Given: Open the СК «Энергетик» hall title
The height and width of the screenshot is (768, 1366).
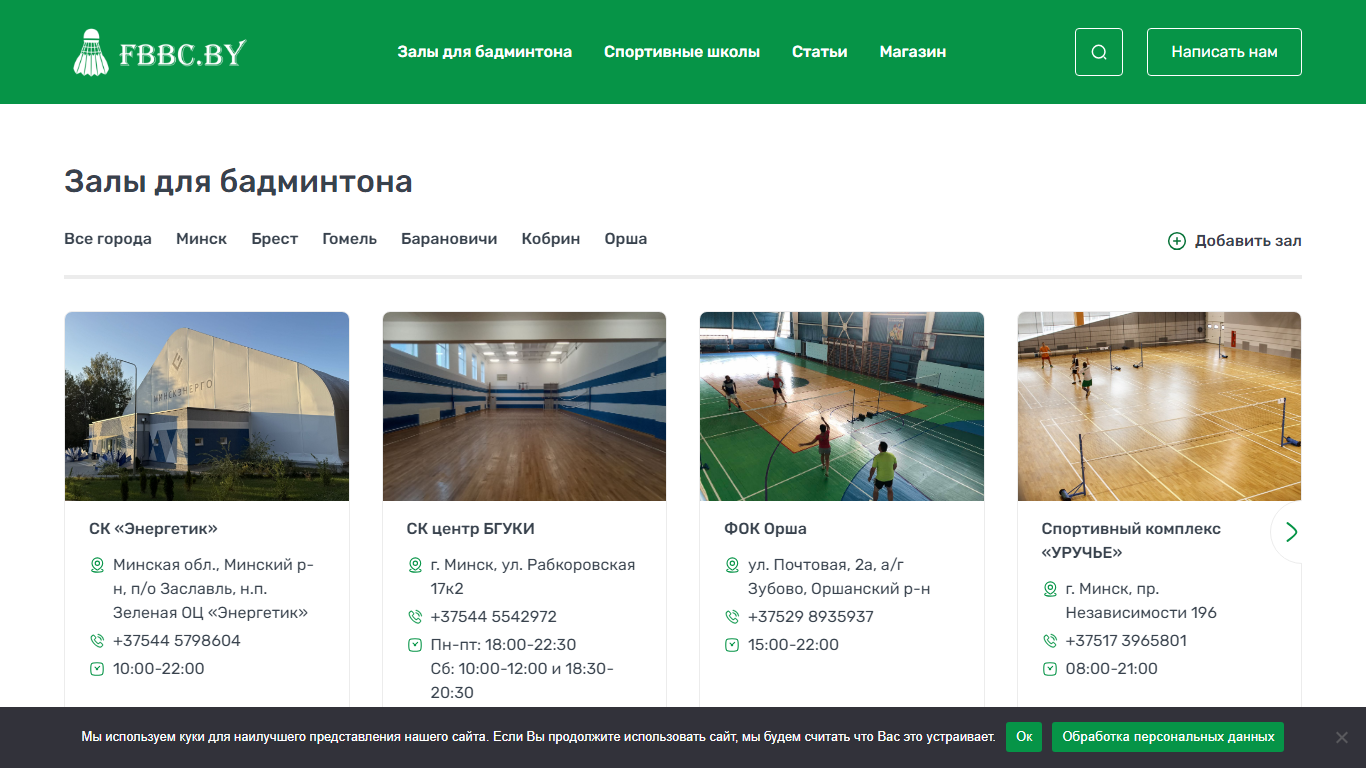Looking at the screenshot, I should (153, 529).
